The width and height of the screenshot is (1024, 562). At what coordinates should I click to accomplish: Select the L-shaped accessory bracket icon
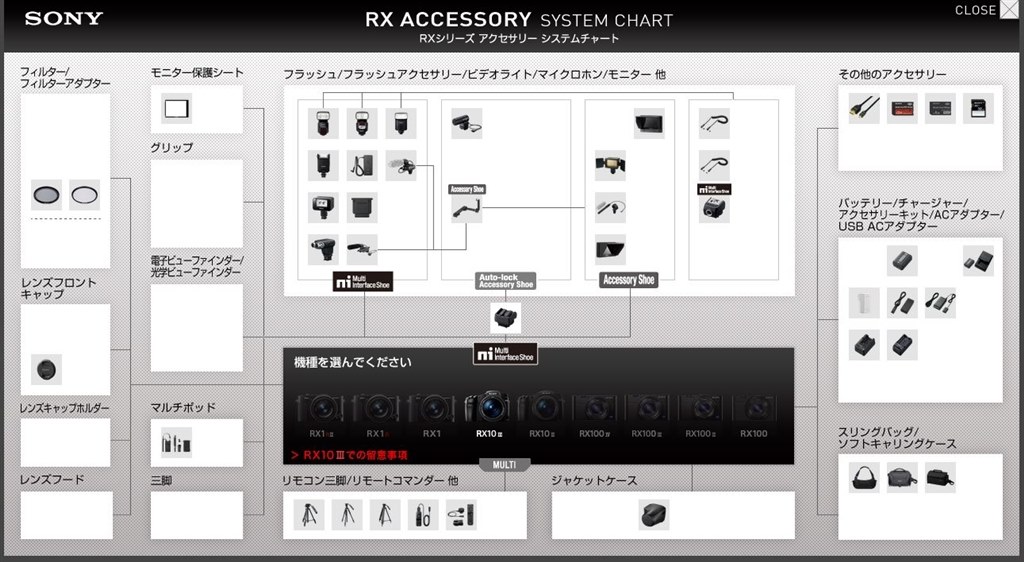point(467,209)
